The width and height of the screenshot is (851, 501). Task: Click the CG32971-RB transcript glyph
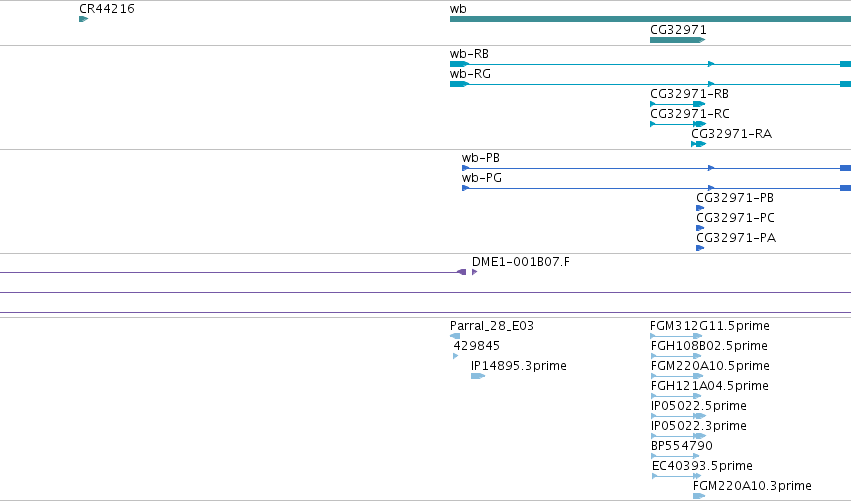point(677,104)
